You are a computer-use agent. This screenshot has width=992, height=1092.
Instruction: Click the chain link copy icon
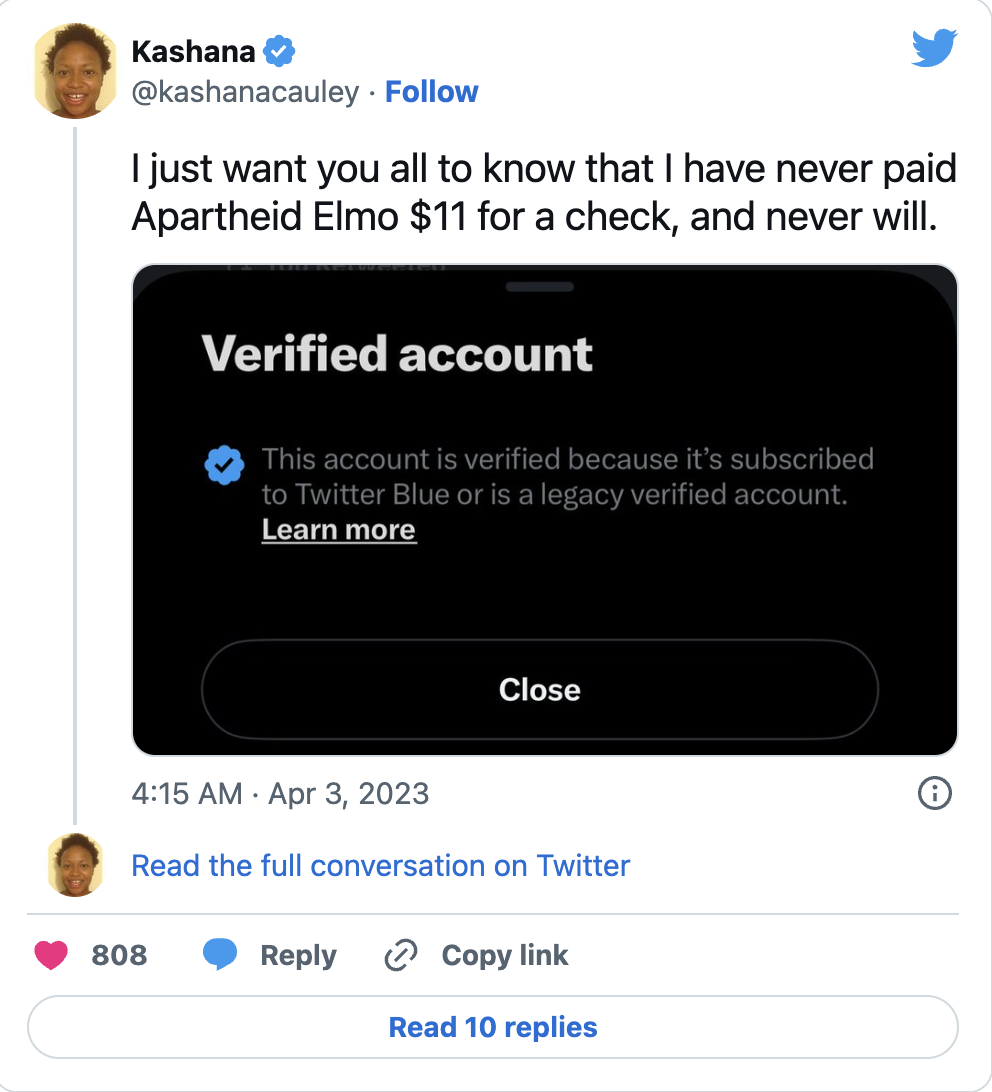[x=400, y=955]
